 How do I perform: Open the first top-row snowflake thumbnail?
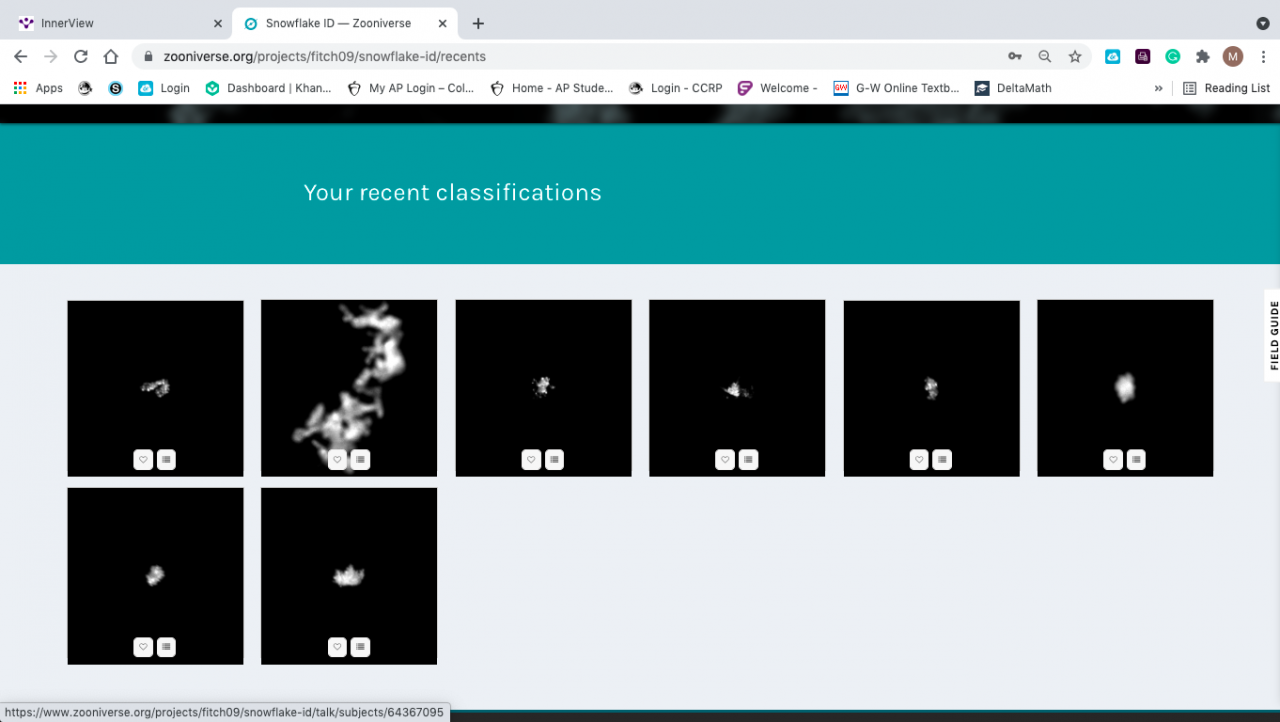(155, 388)
